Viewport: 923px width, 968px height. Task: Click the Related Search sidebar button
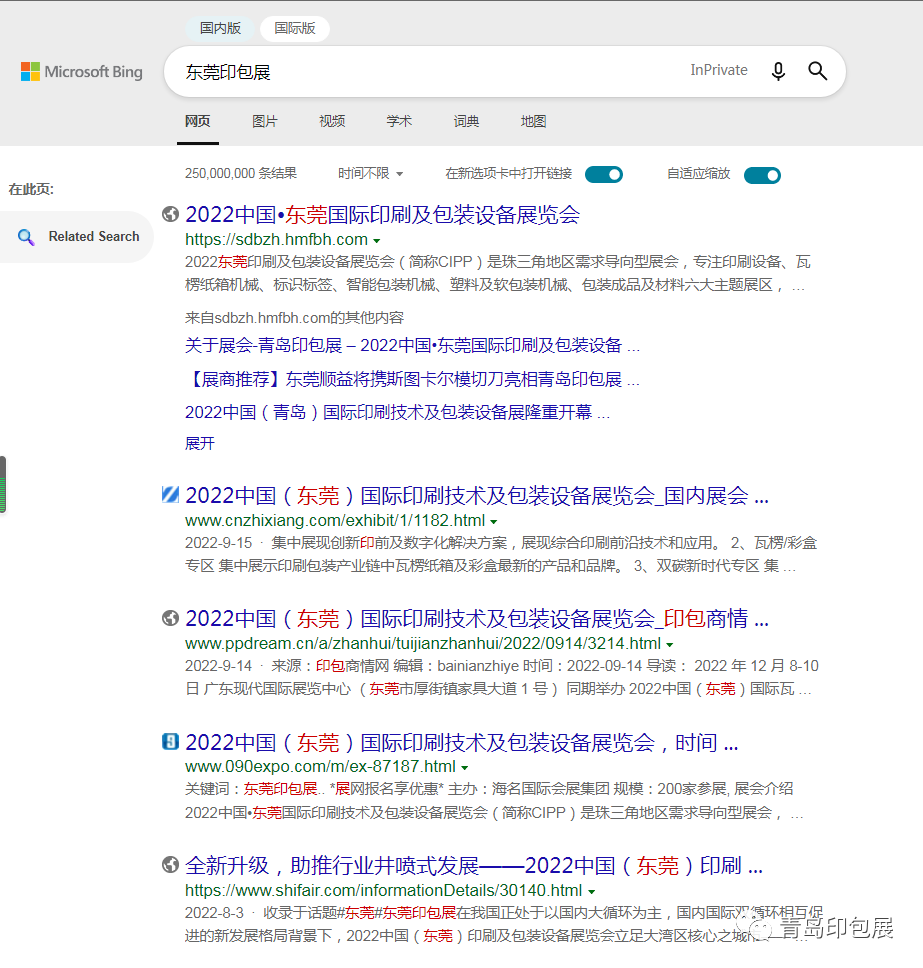coord(77,237)
